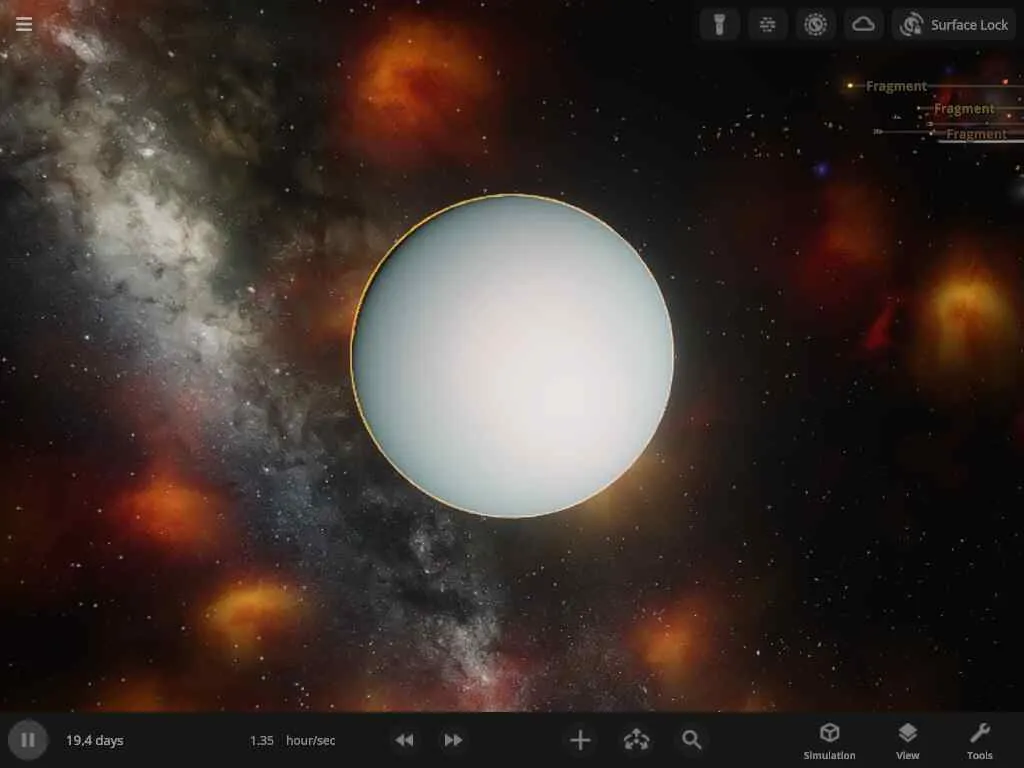Select the topmost Fragment label
The width and height of the screenshot is (1024, 768).
pos(896,86)
